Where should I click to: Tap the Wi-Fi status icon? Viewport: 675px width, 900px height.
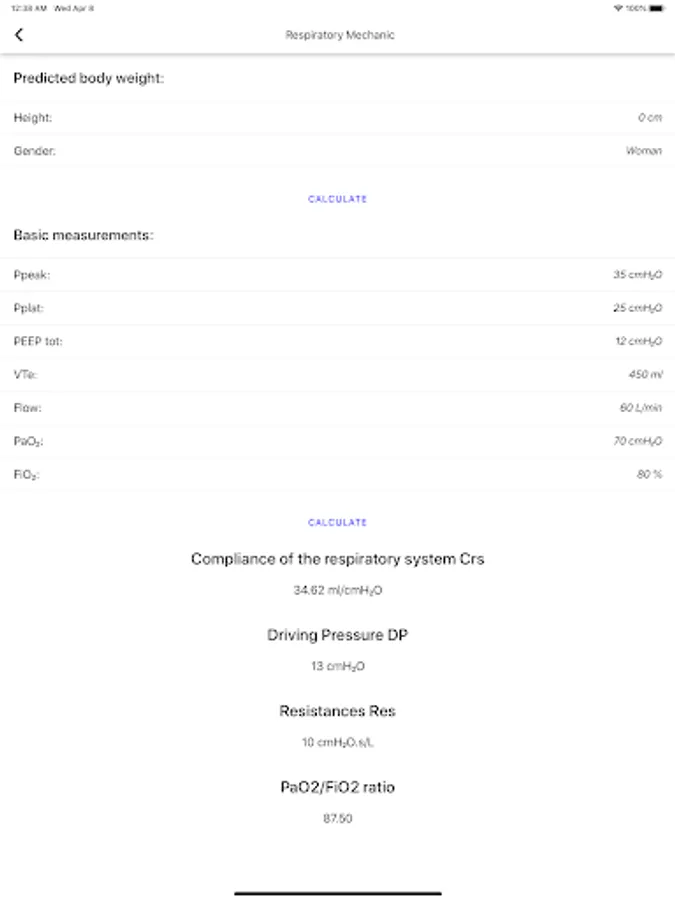coord(619,8)
